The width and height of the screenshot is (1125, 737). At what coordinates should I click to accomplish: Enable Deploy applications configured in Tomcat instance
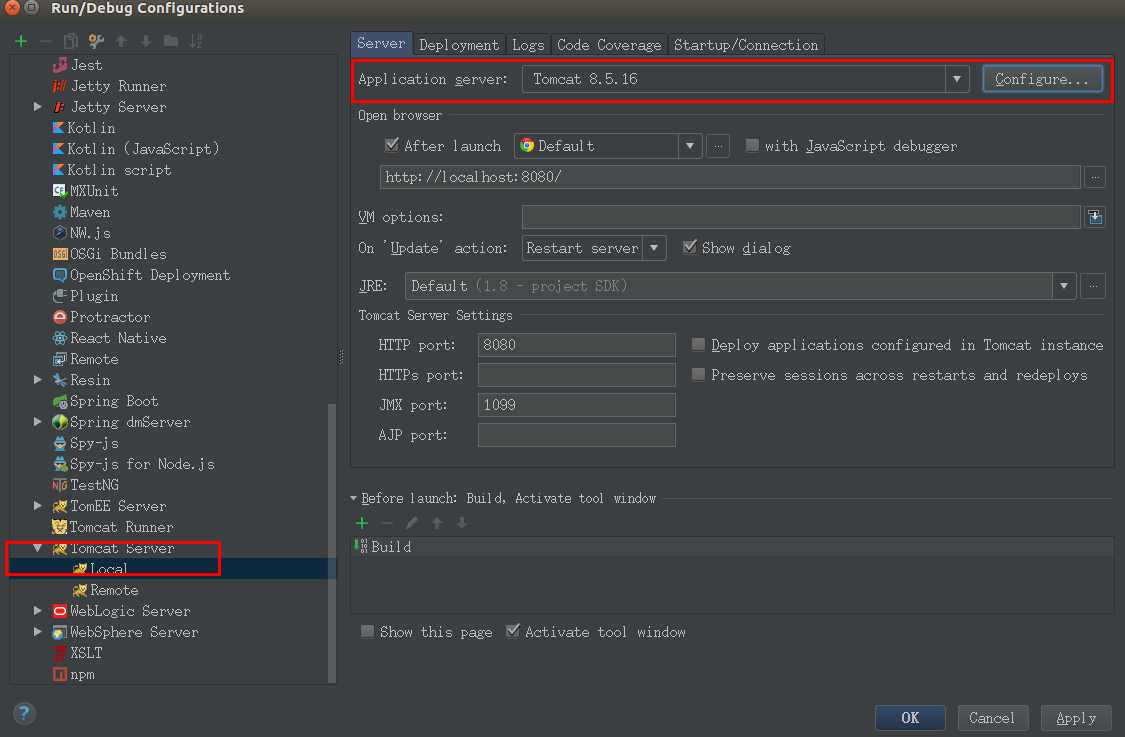coord(698,344)
